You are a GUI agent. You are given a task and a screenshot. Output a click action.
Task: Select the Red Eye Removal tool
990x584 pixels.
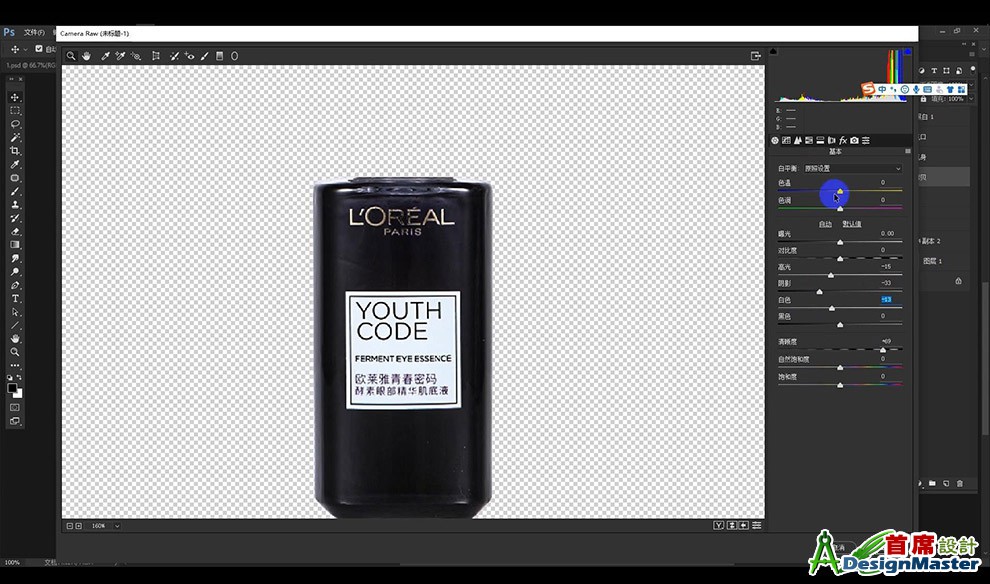(189, 56)
